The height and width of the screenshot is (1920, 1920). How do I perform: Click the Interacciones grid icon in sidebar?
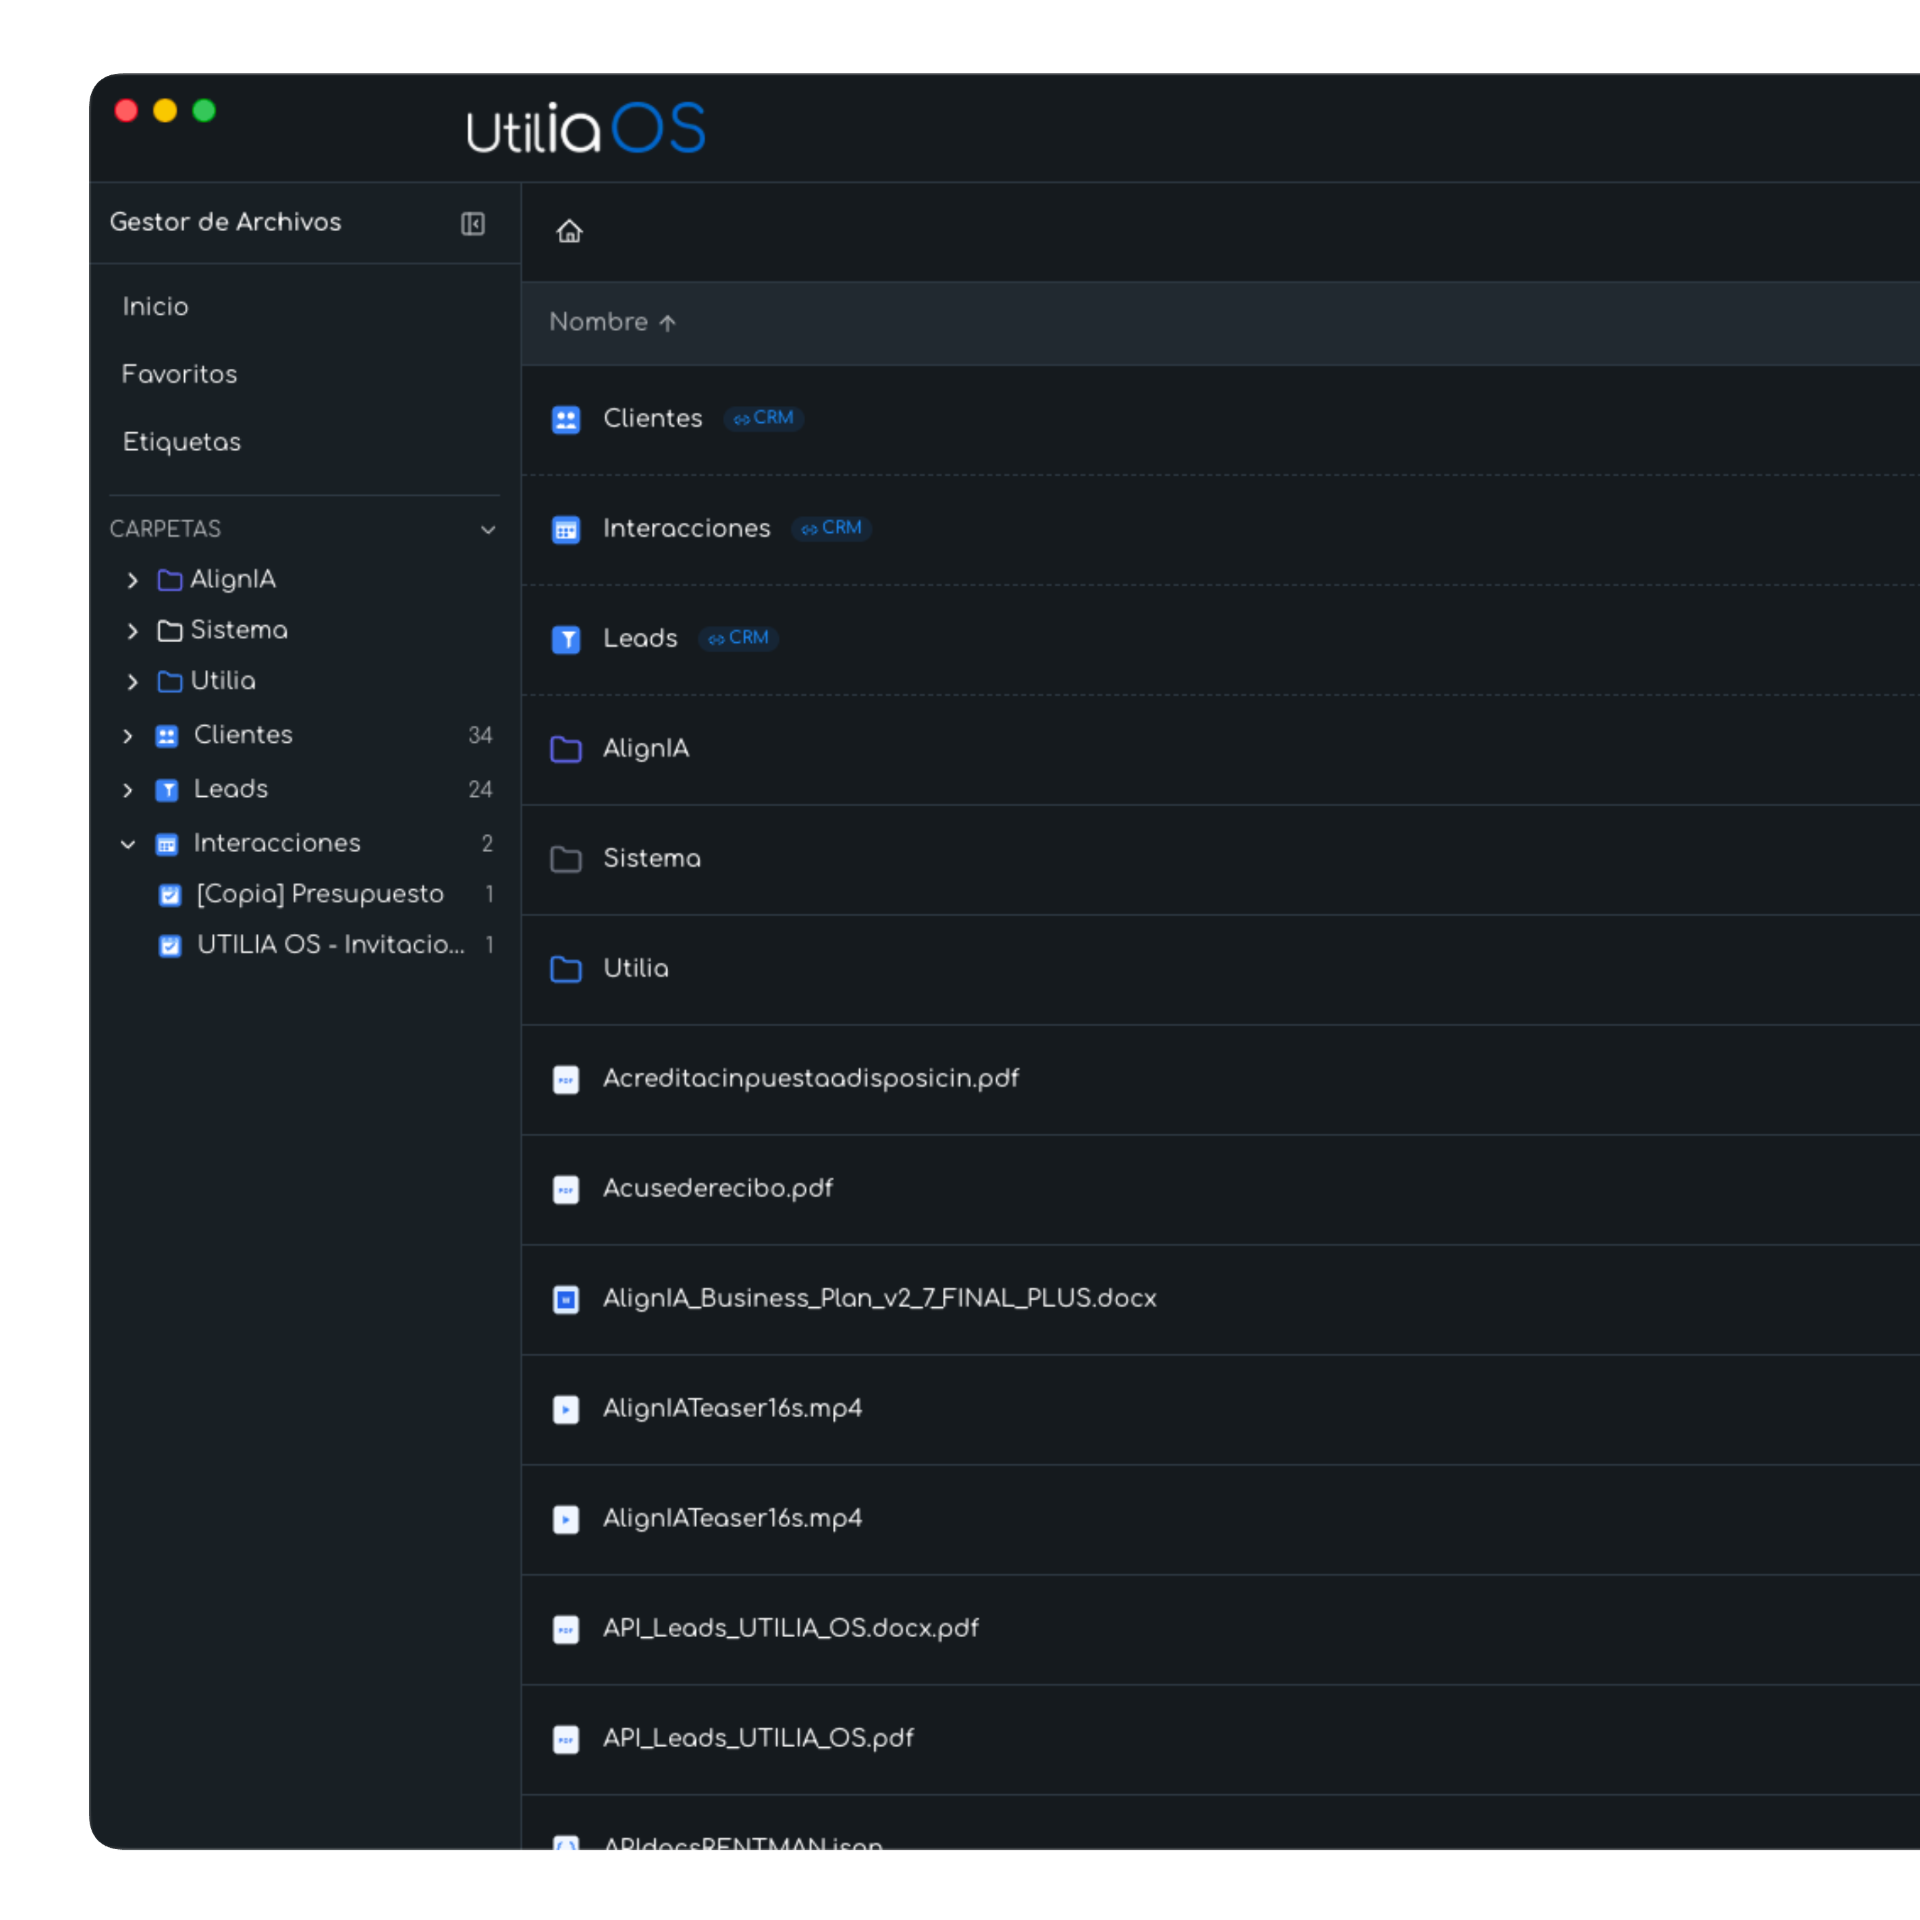pyautogui.click(x=167, y=844)
